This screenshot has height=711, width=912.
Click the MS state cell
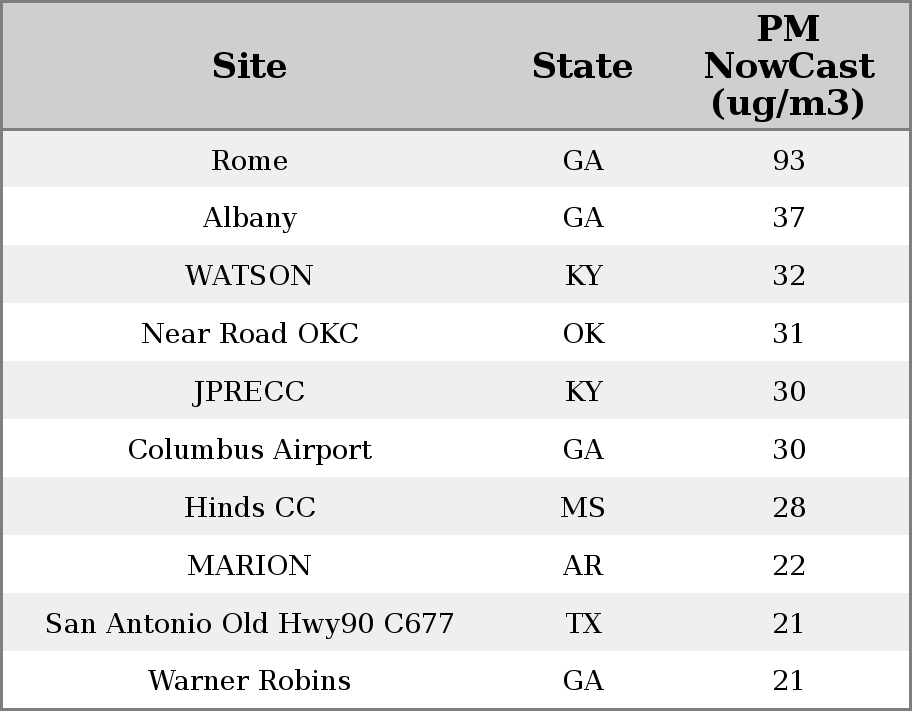(x=583, y=508)
